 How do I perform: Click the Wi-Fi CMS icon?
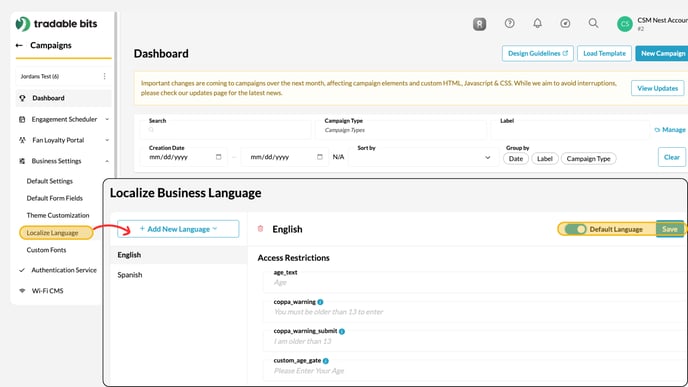click(x=22, y=290)
